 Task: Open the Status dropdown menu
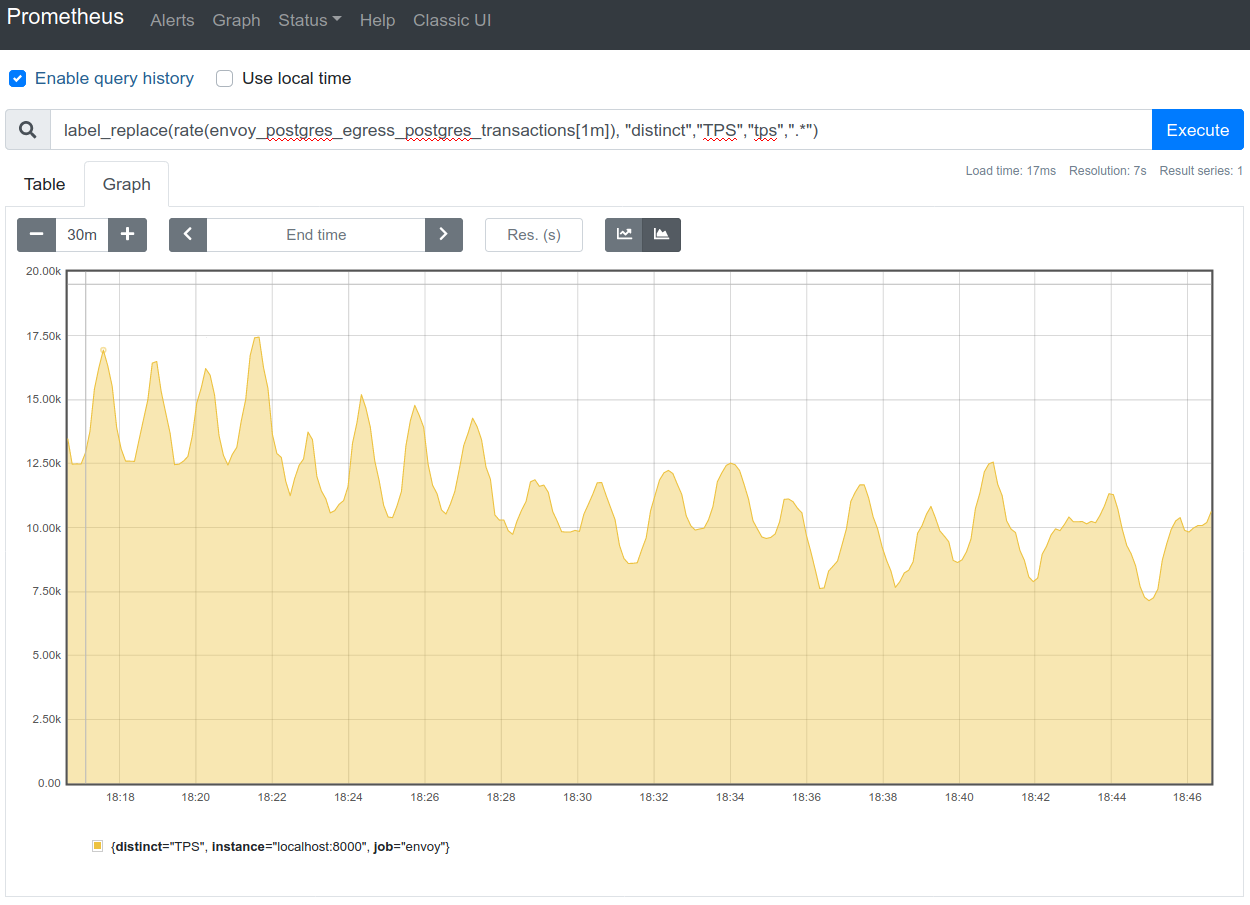[310, 20]
